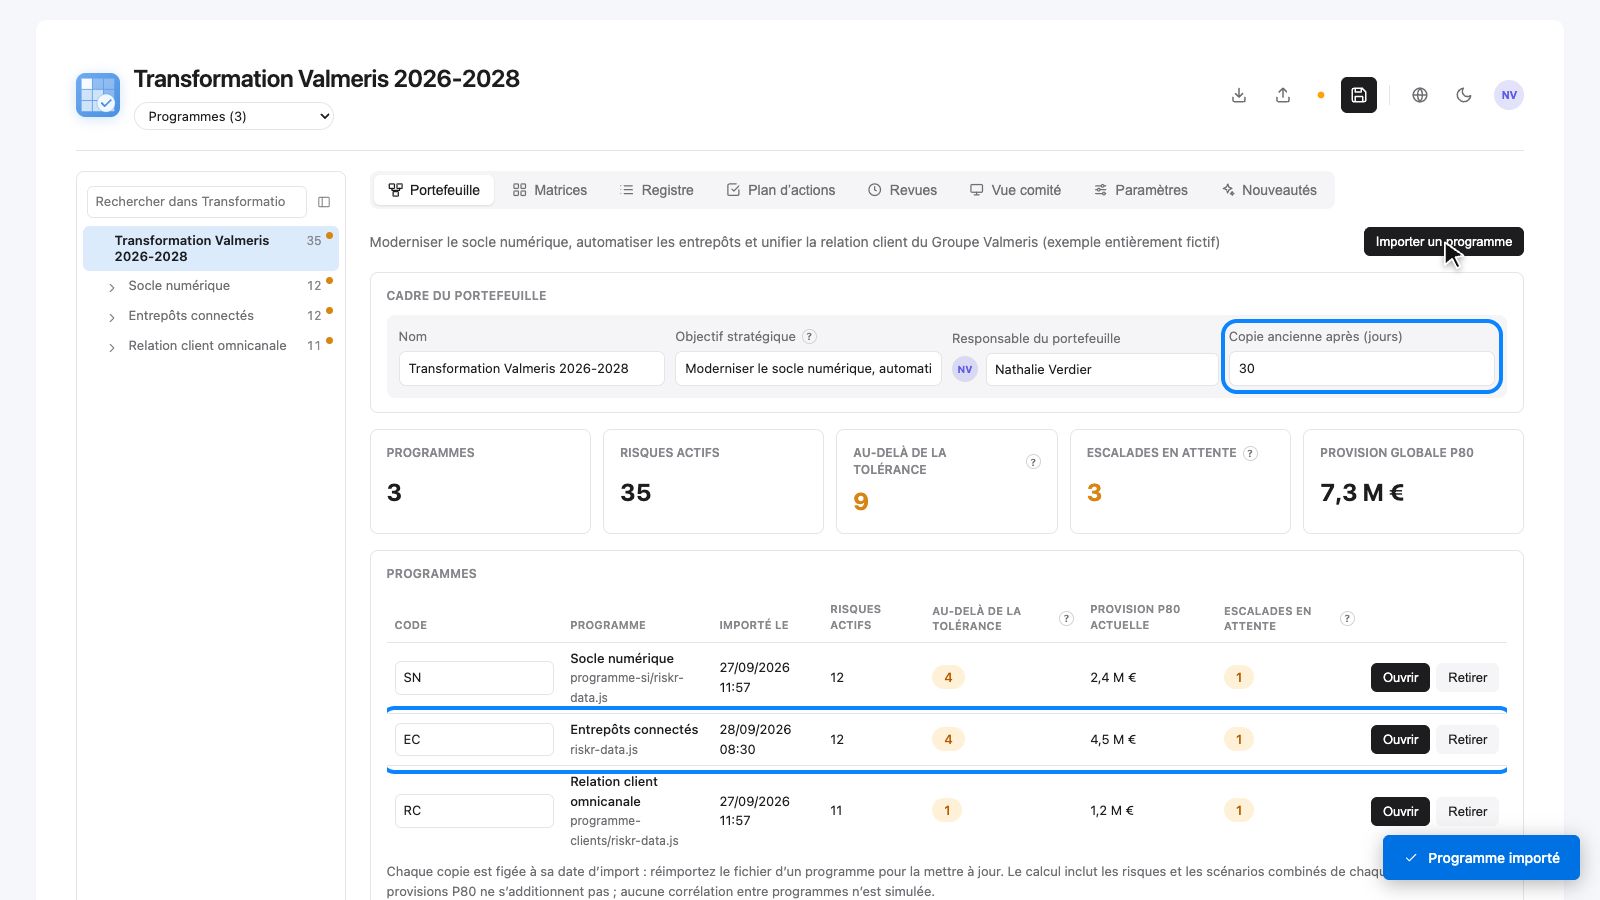Screen dimensions: 1600x900
Task: Select Transformation Valmeris 2026-2028 in sidebar
Action: pos(211,248)
